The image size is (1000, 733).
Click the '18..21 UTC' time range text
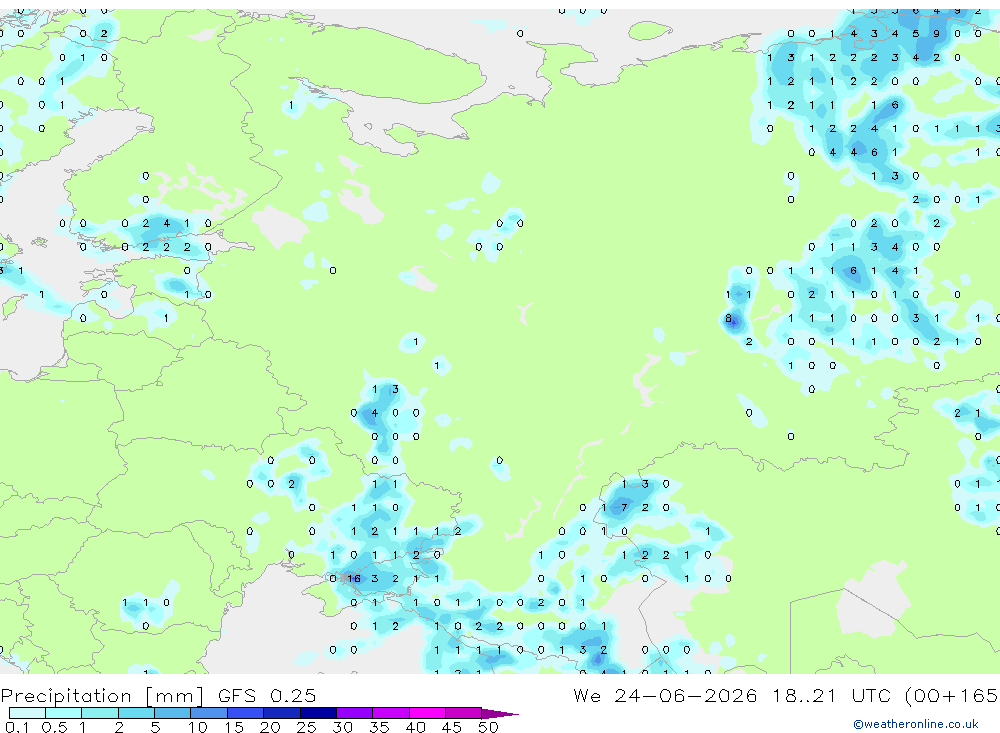tap(832, 696)
